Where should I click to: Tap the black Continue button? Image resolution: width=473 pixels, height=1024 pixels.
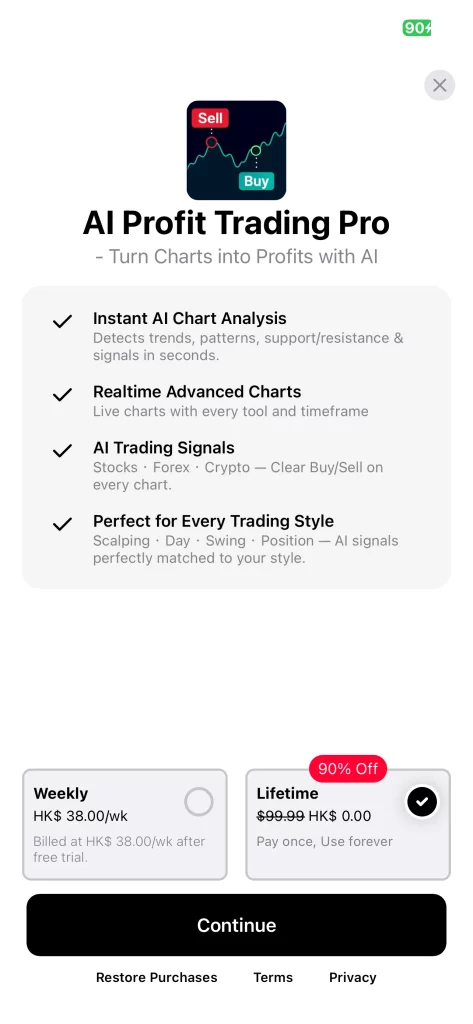click(x=236, y=925)
